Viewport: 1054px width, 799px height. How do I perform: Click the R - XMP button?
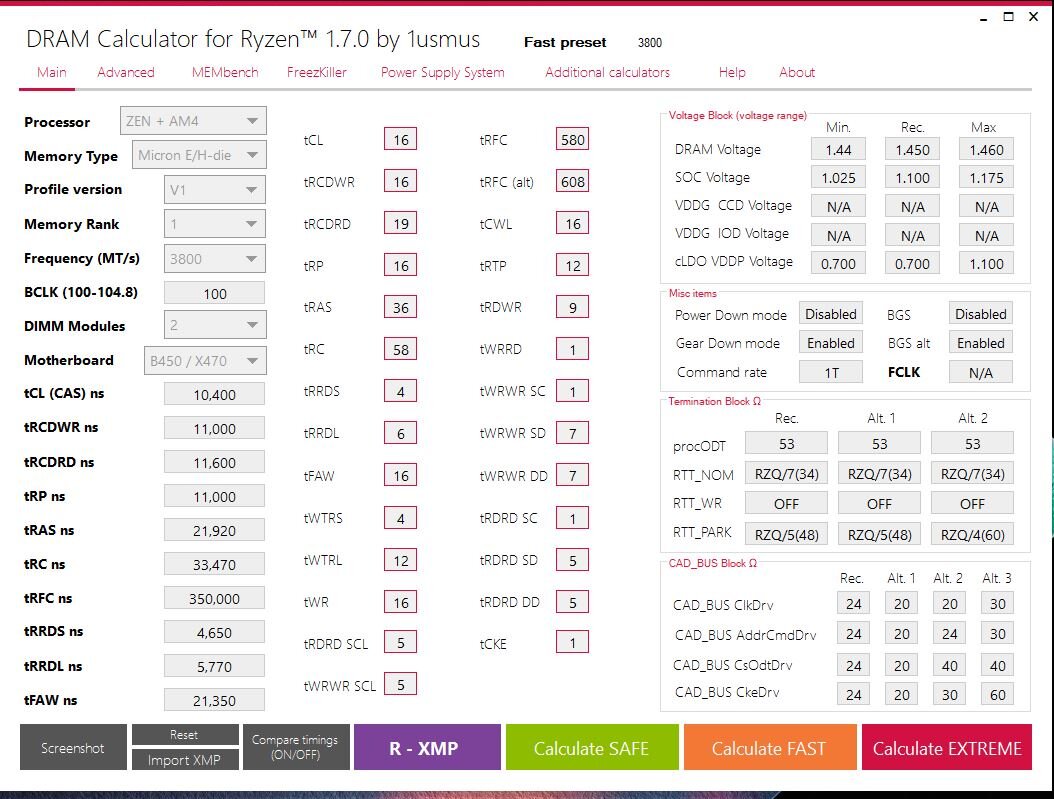coord(427,747)
